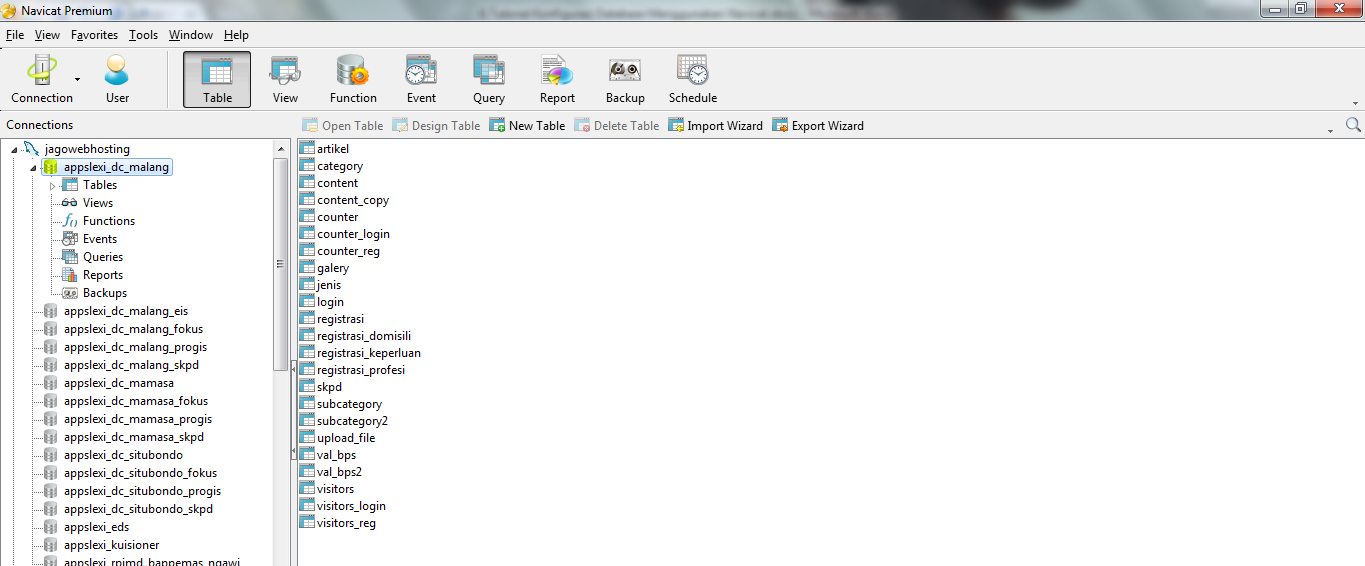The width and height of the screenshot is (1365, 566).
Task: Open the Query object icon
Action: point(489,79)
